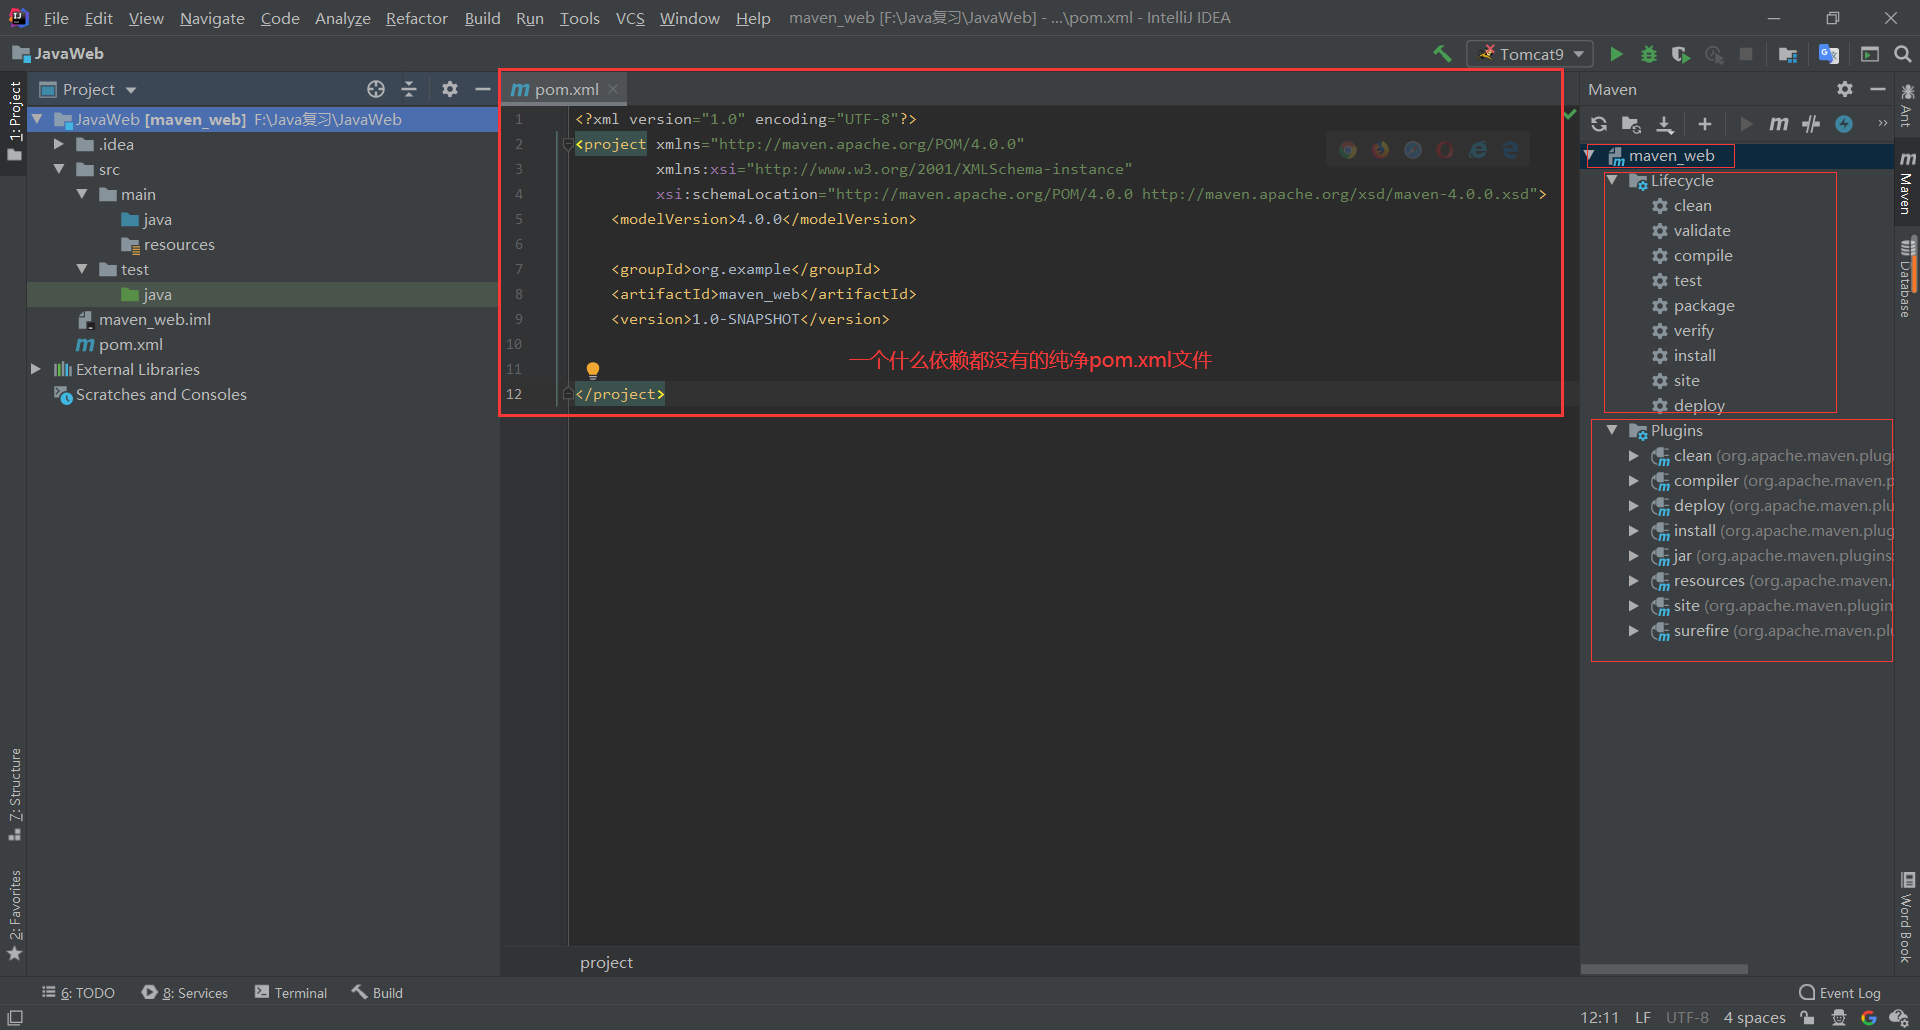Open the Services tool window
The height and width of the screenshot is (1030, 1920).
coord(185,992)
